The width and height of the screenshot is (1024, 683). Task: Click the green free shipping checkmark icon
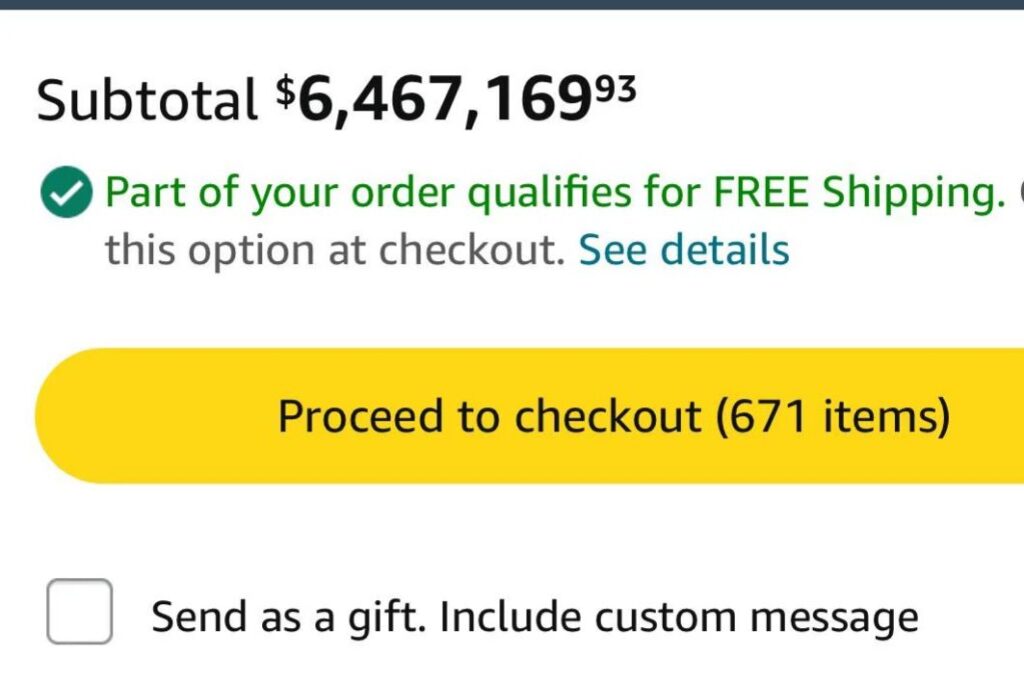point(67,193)
